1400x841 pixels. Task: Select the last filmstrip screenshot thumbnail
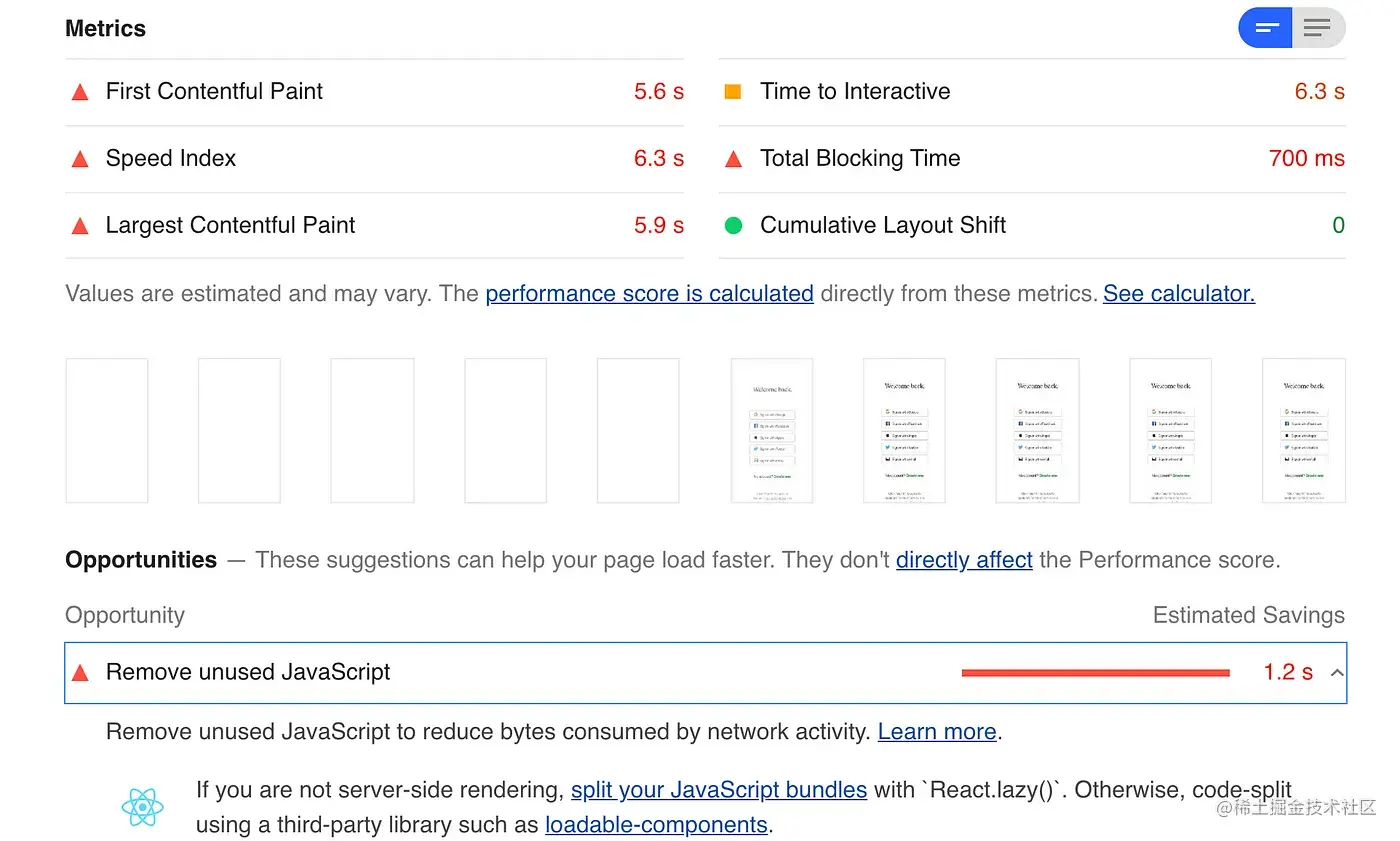[x=1303, y=430]
